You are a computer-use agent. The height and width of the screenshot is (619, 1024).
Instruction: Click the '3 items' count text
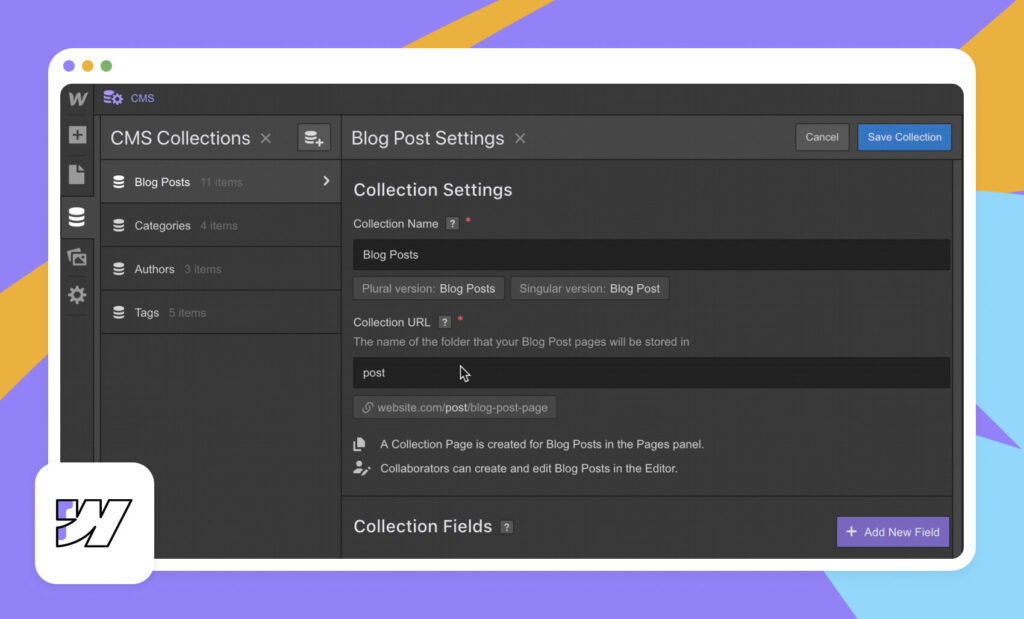tap(202, 270)
